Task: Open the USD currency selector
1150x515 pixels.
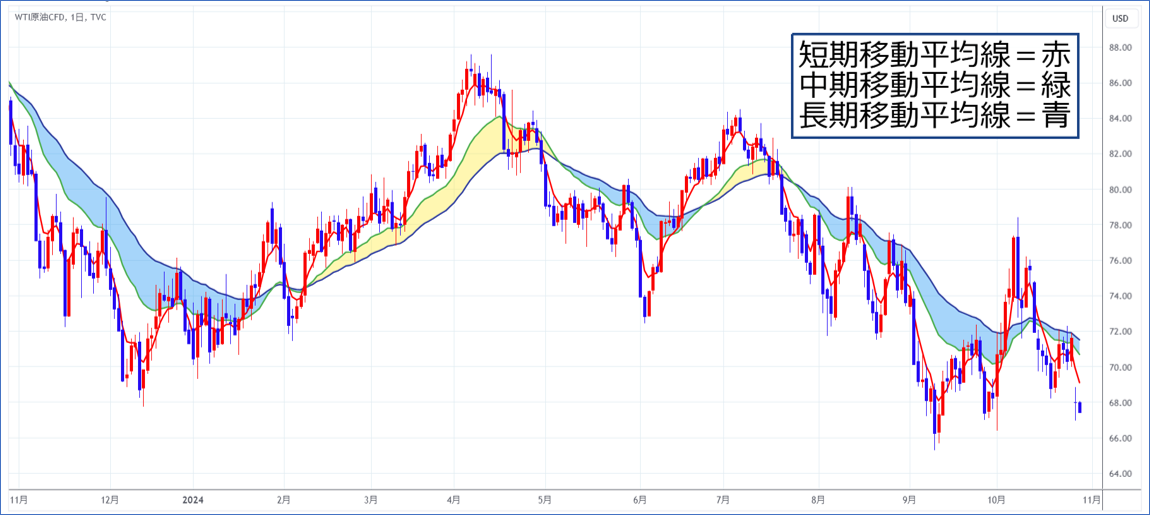Action: (1120, 18)
